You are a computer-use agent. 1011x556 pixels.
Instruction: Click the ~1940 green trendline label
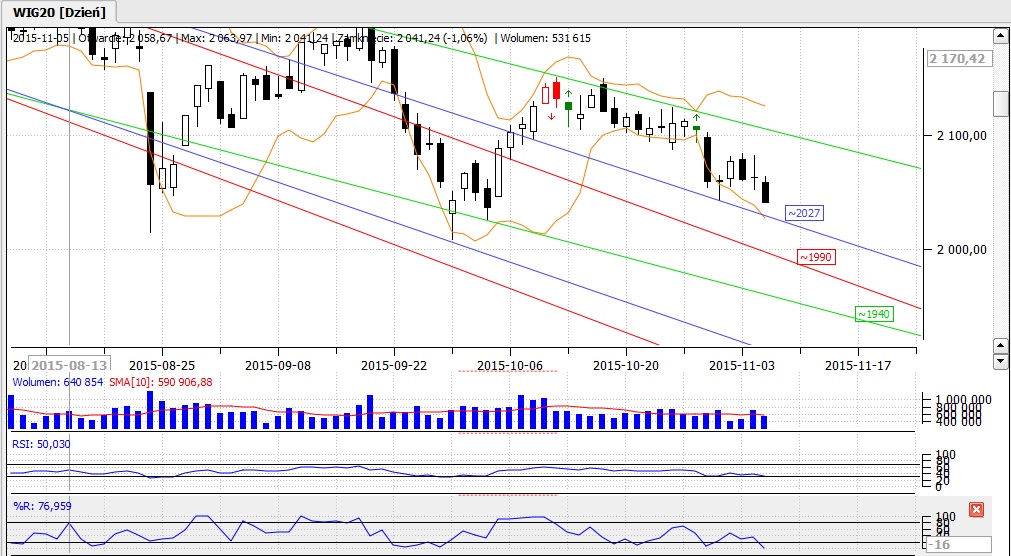coord(872,314)
